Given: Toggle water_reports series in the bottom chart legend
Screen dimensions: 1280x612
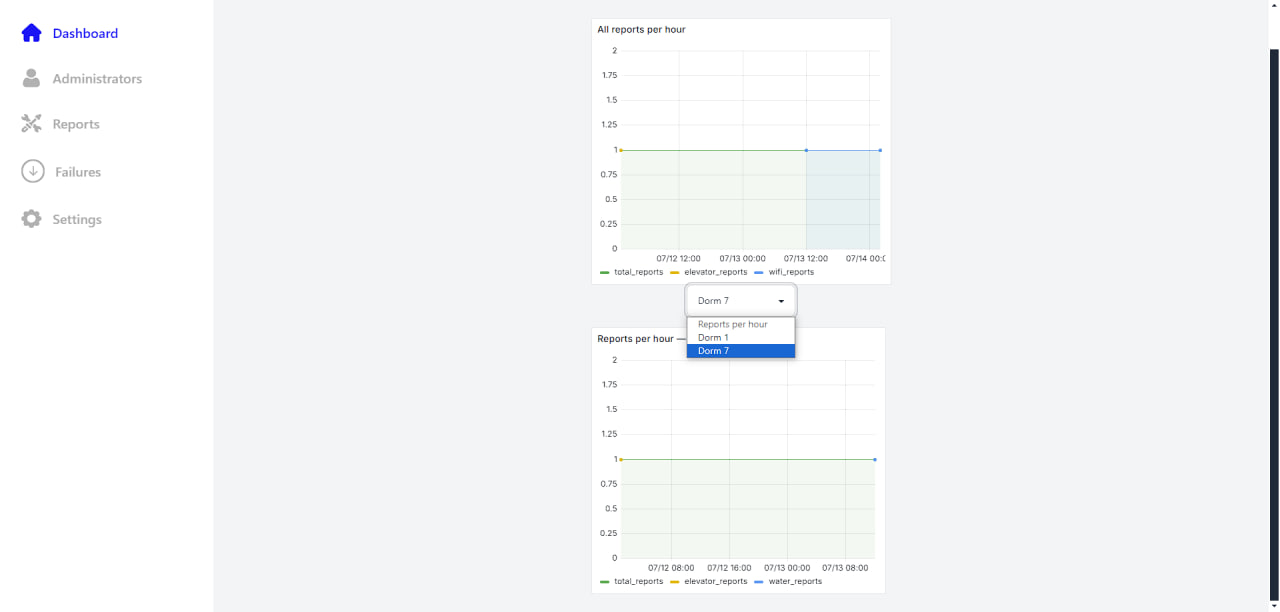Looking at the screenshot, I should [x=794, y=581].
